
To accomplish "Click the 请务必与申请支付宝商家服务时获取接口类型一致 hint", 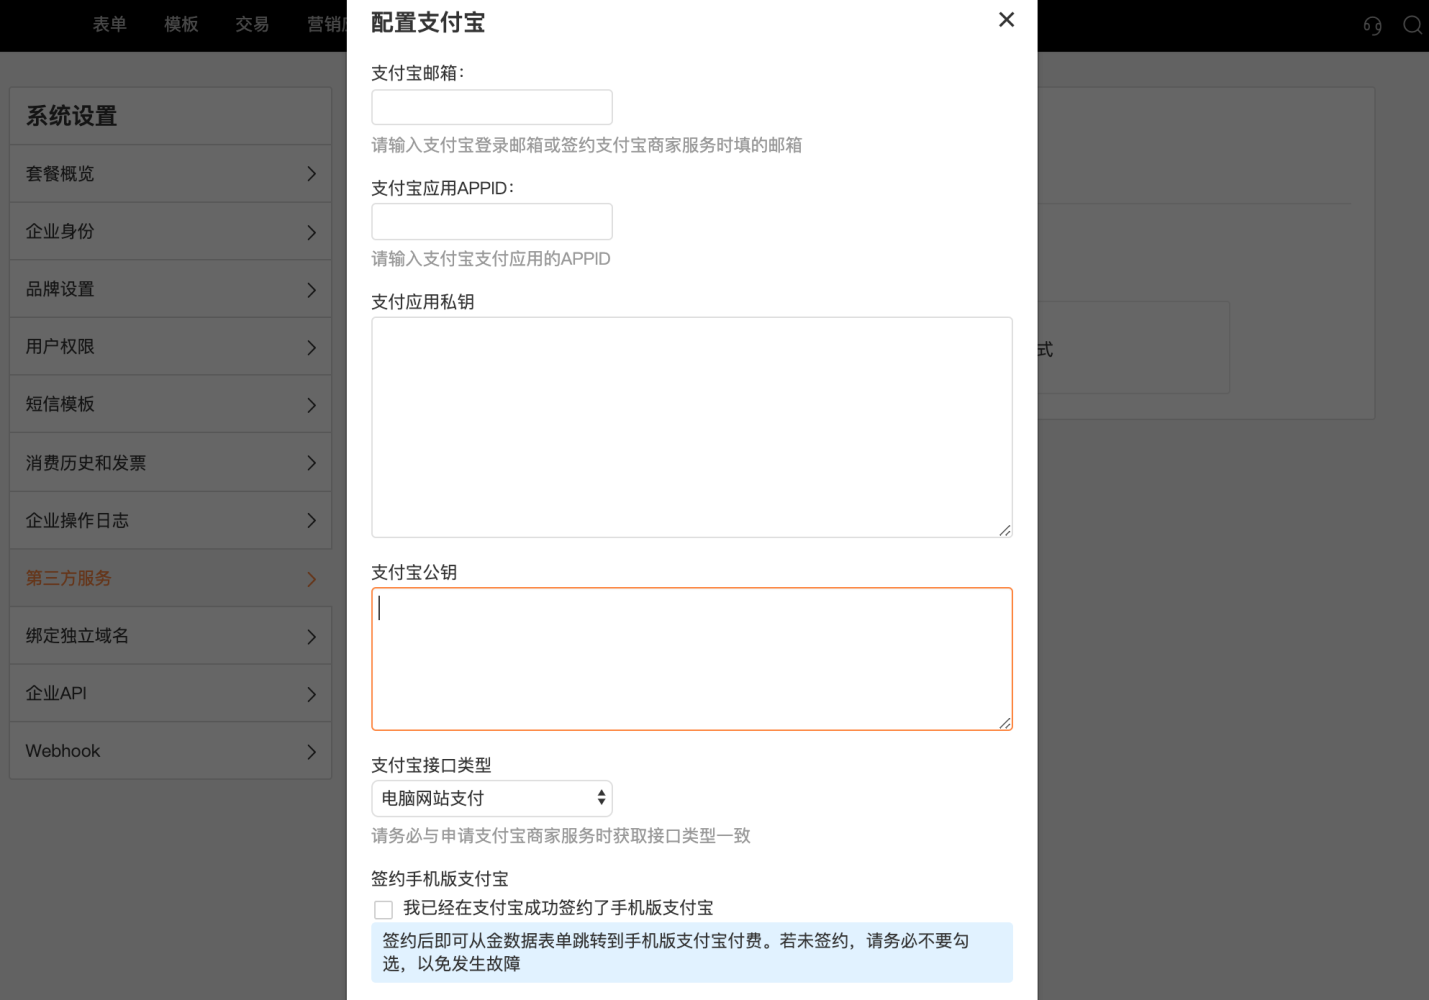I will 561,836.
